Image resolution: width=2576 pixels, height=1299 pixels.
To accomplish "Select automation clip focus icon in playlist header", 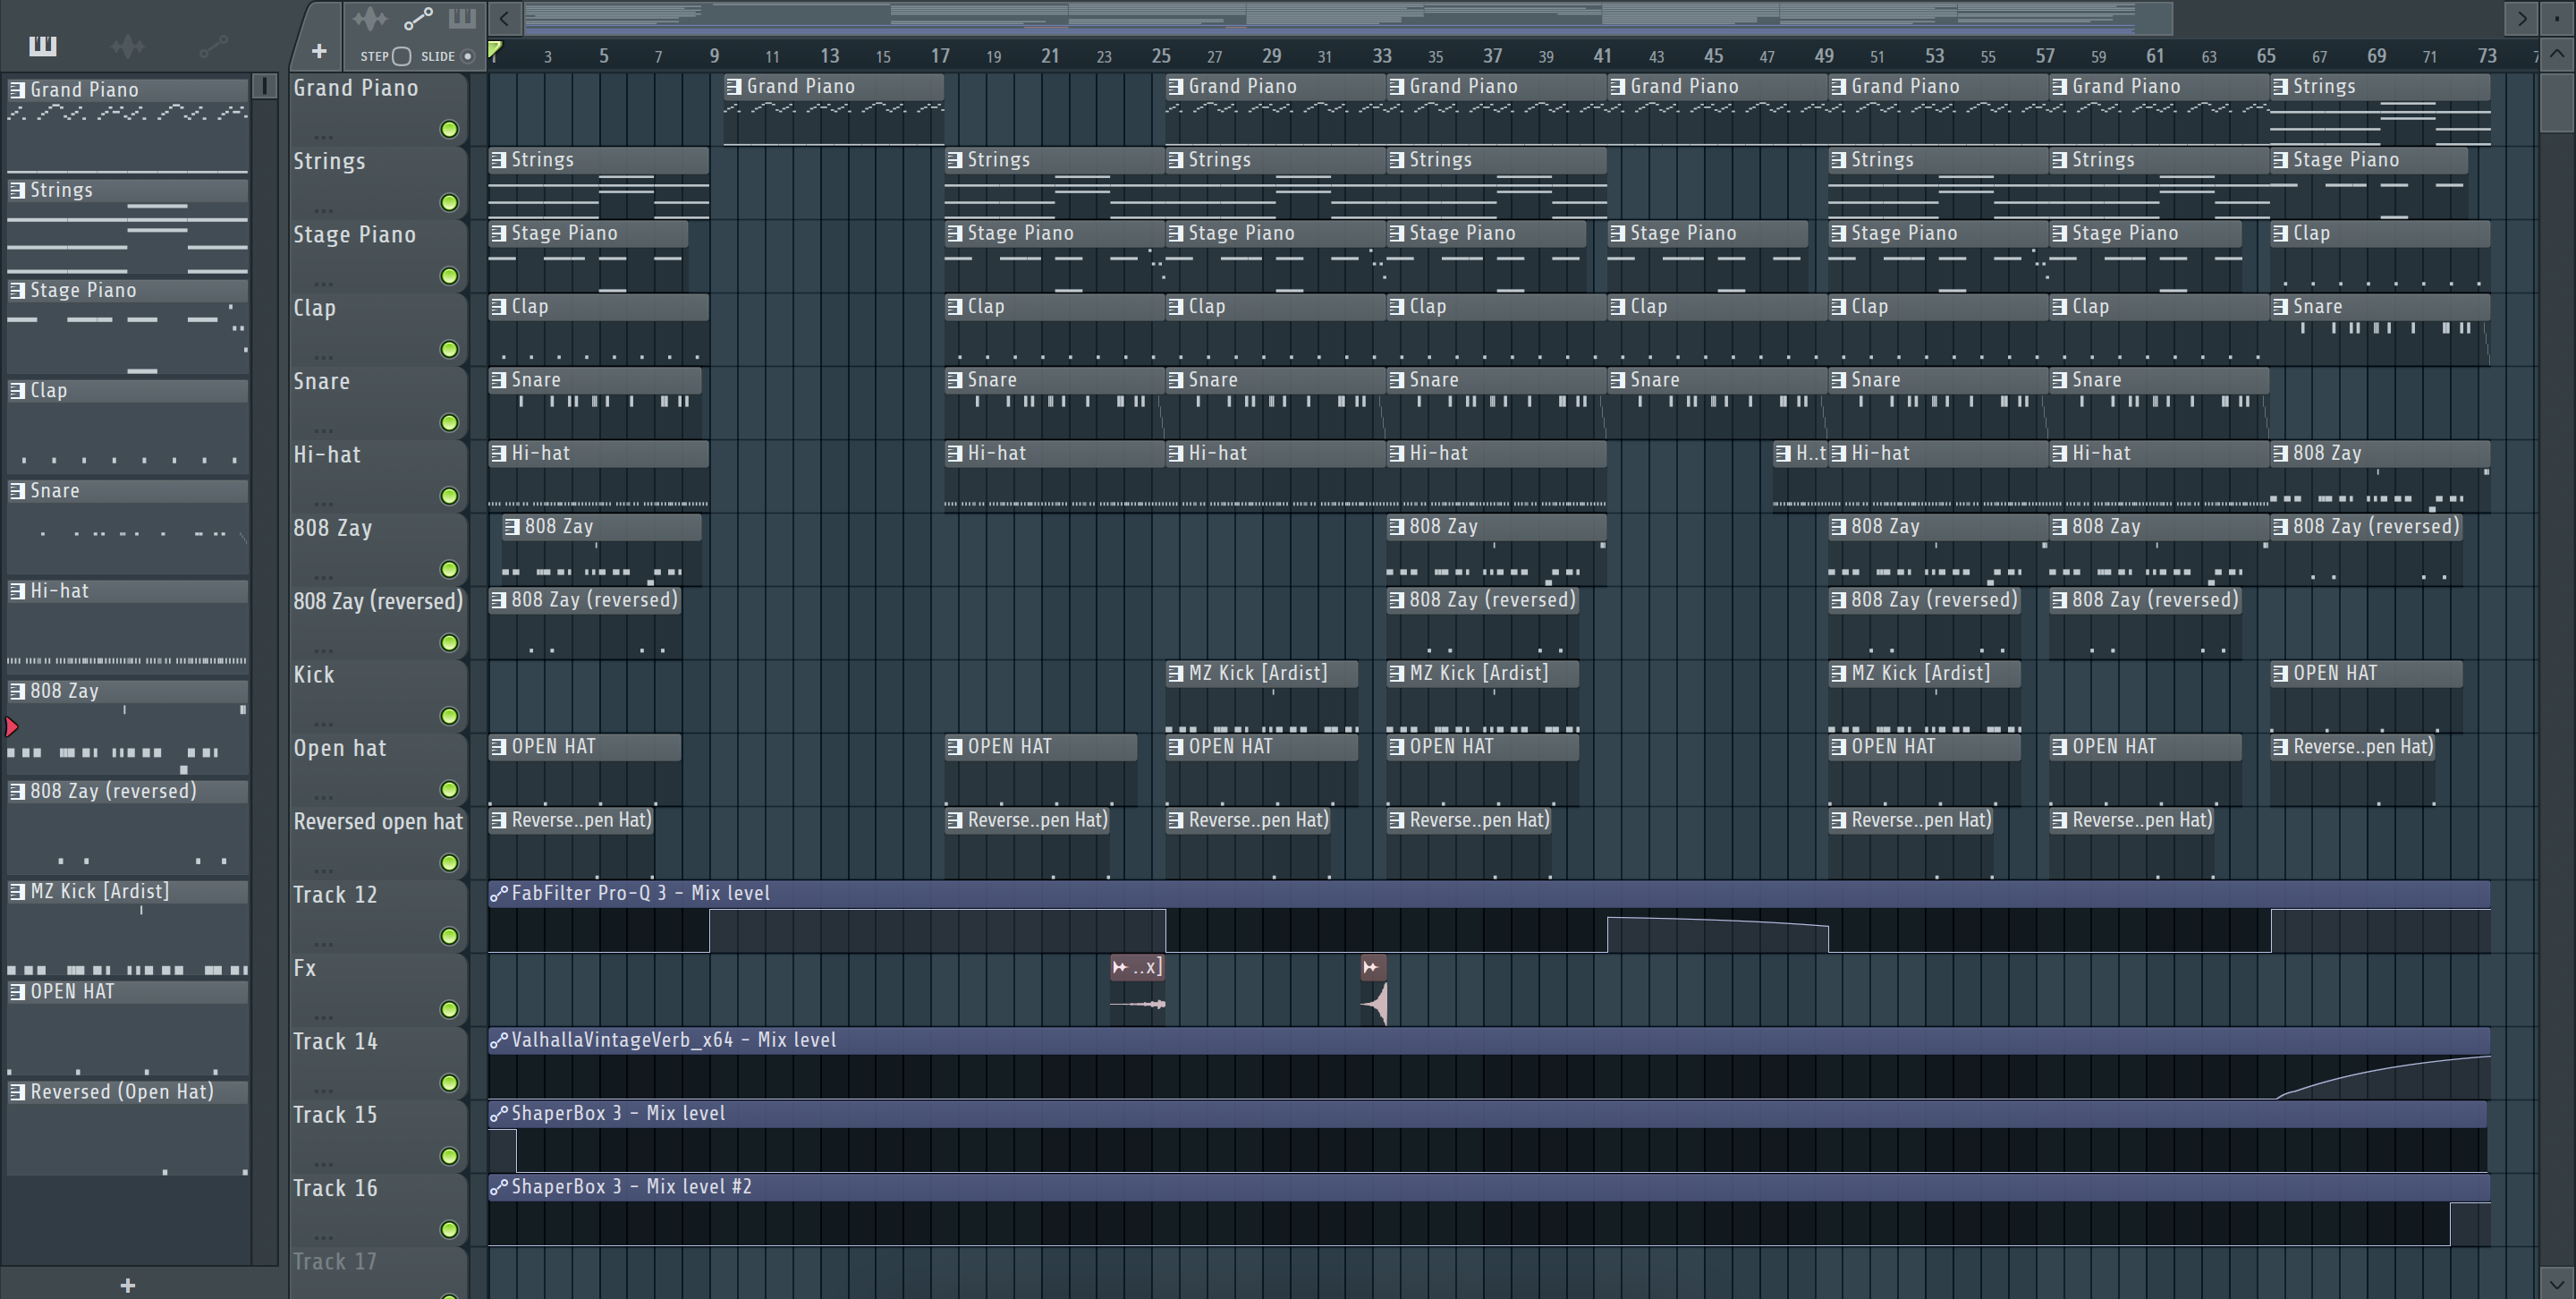I will (x=418, y=18).
